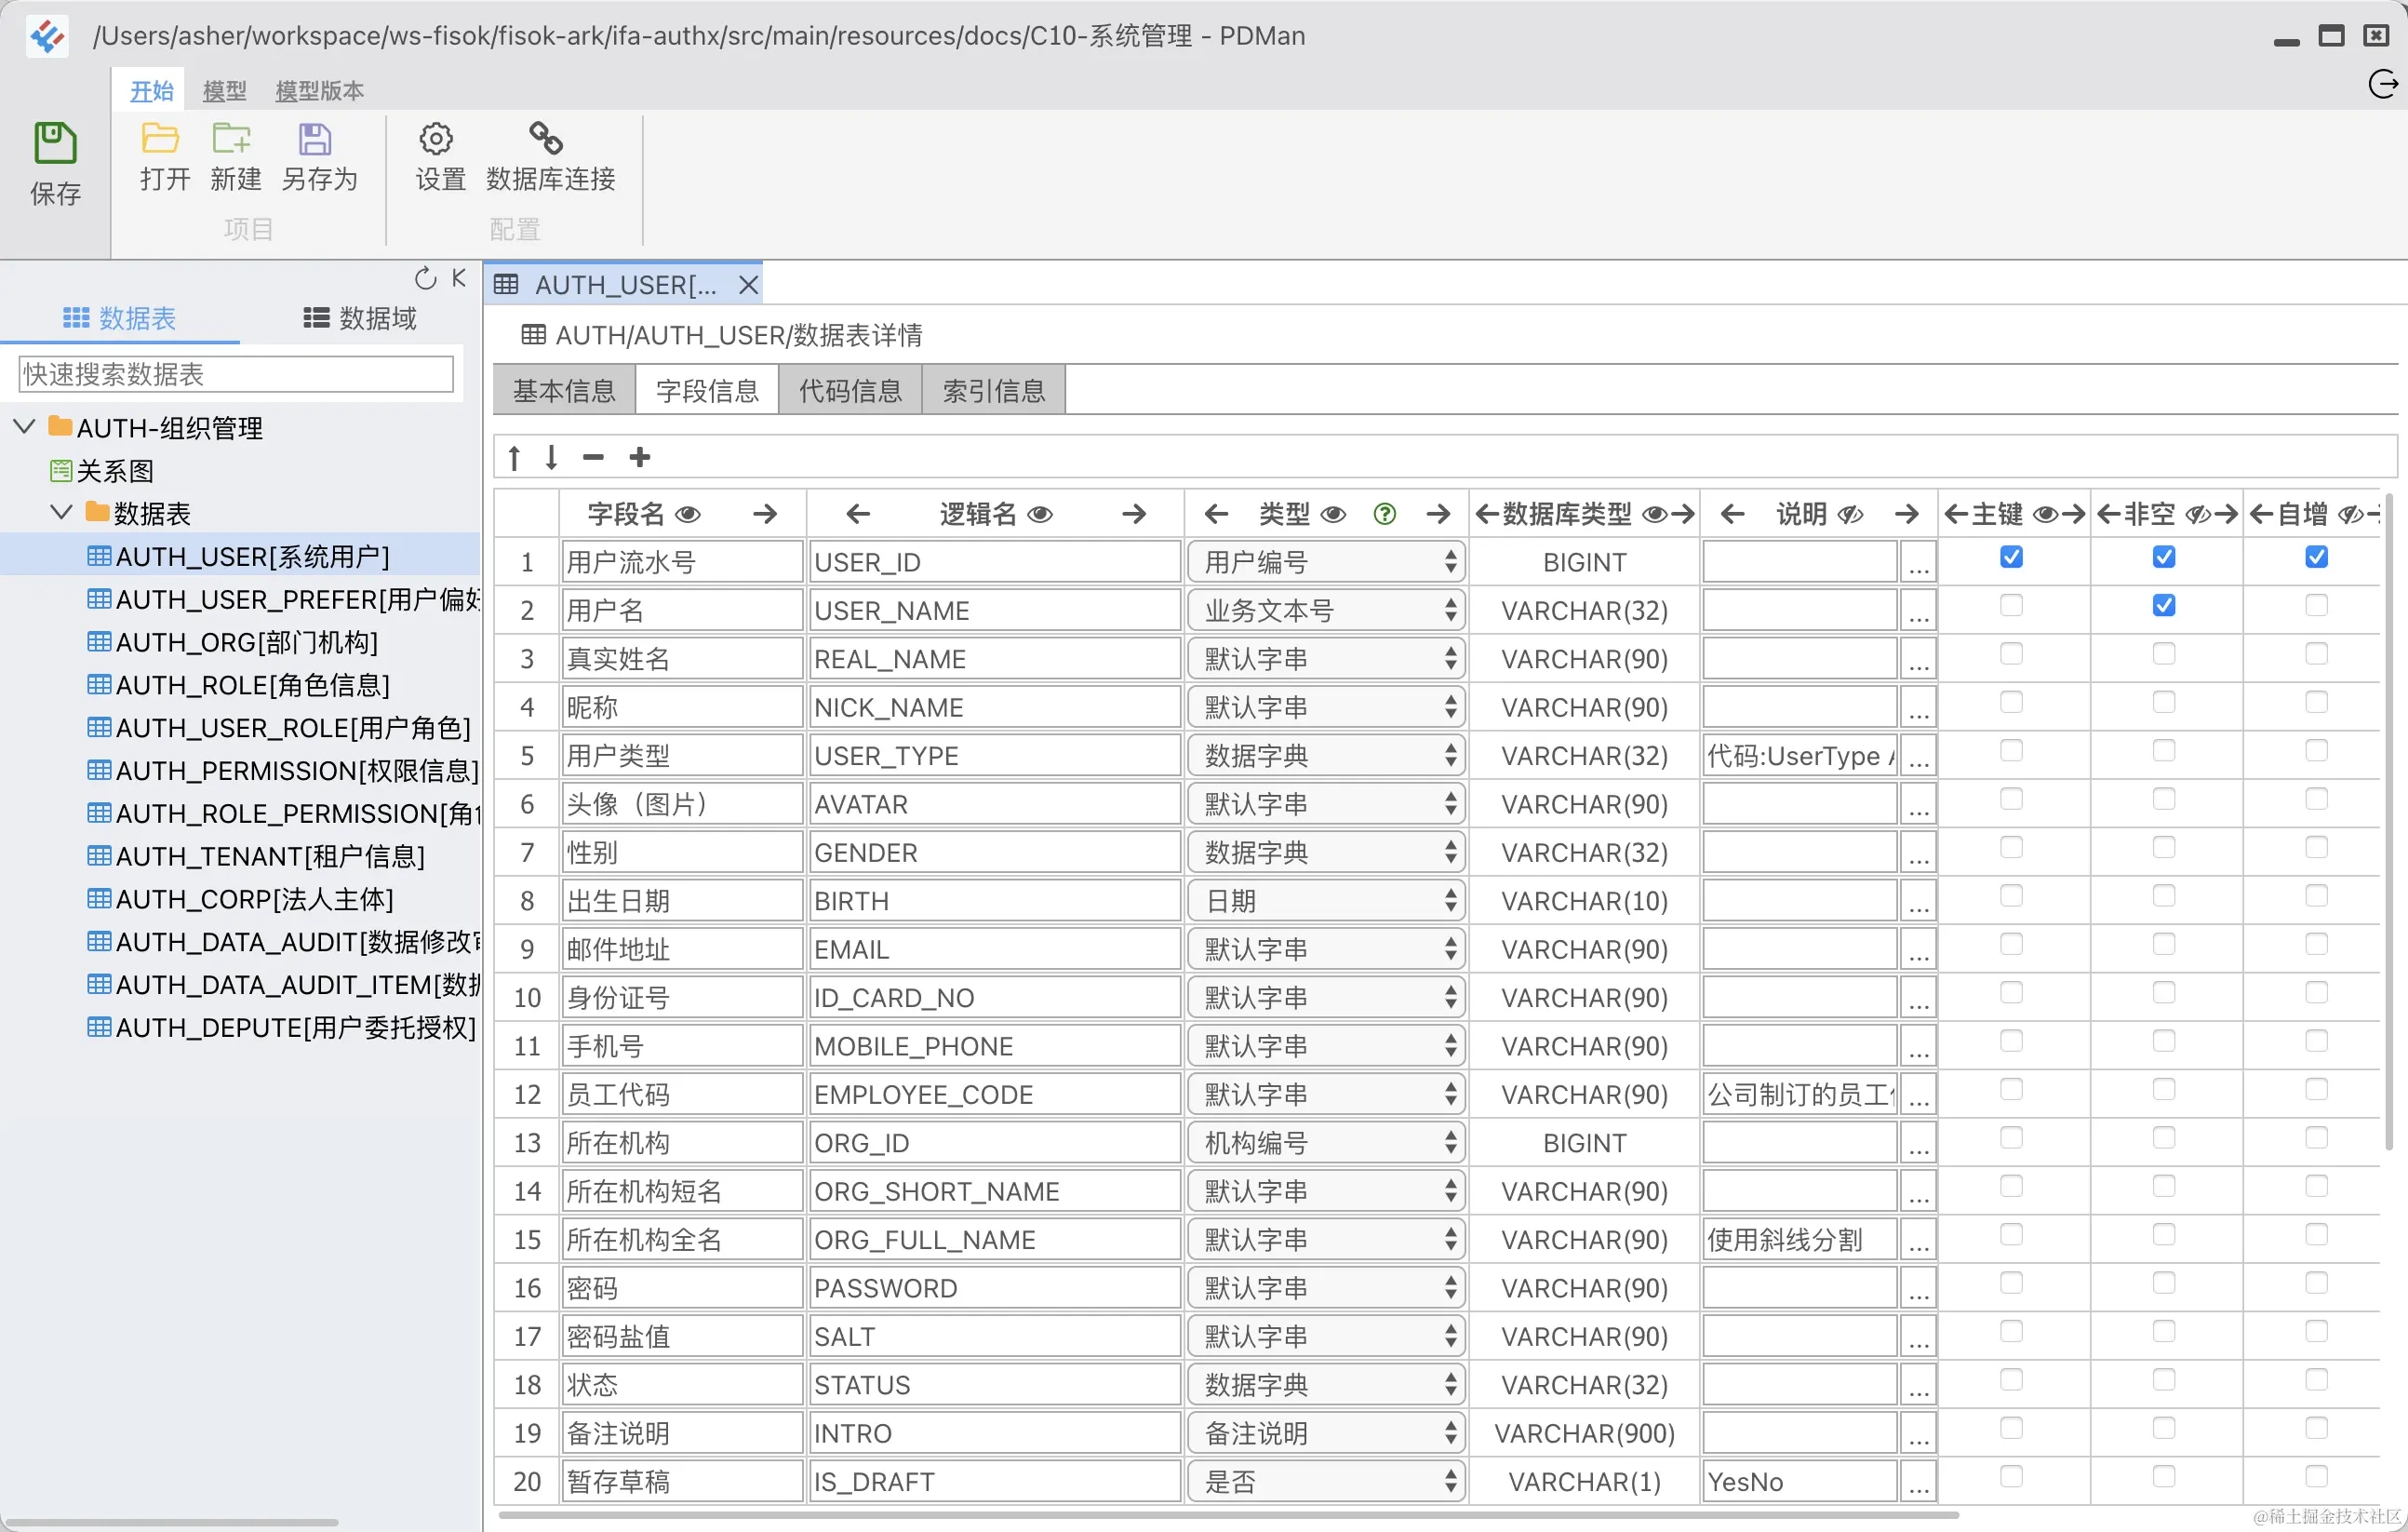The image size is (2408, 1532).
Task: Open the type dropdown for USER_NAME row
Action: point(1326,611)
